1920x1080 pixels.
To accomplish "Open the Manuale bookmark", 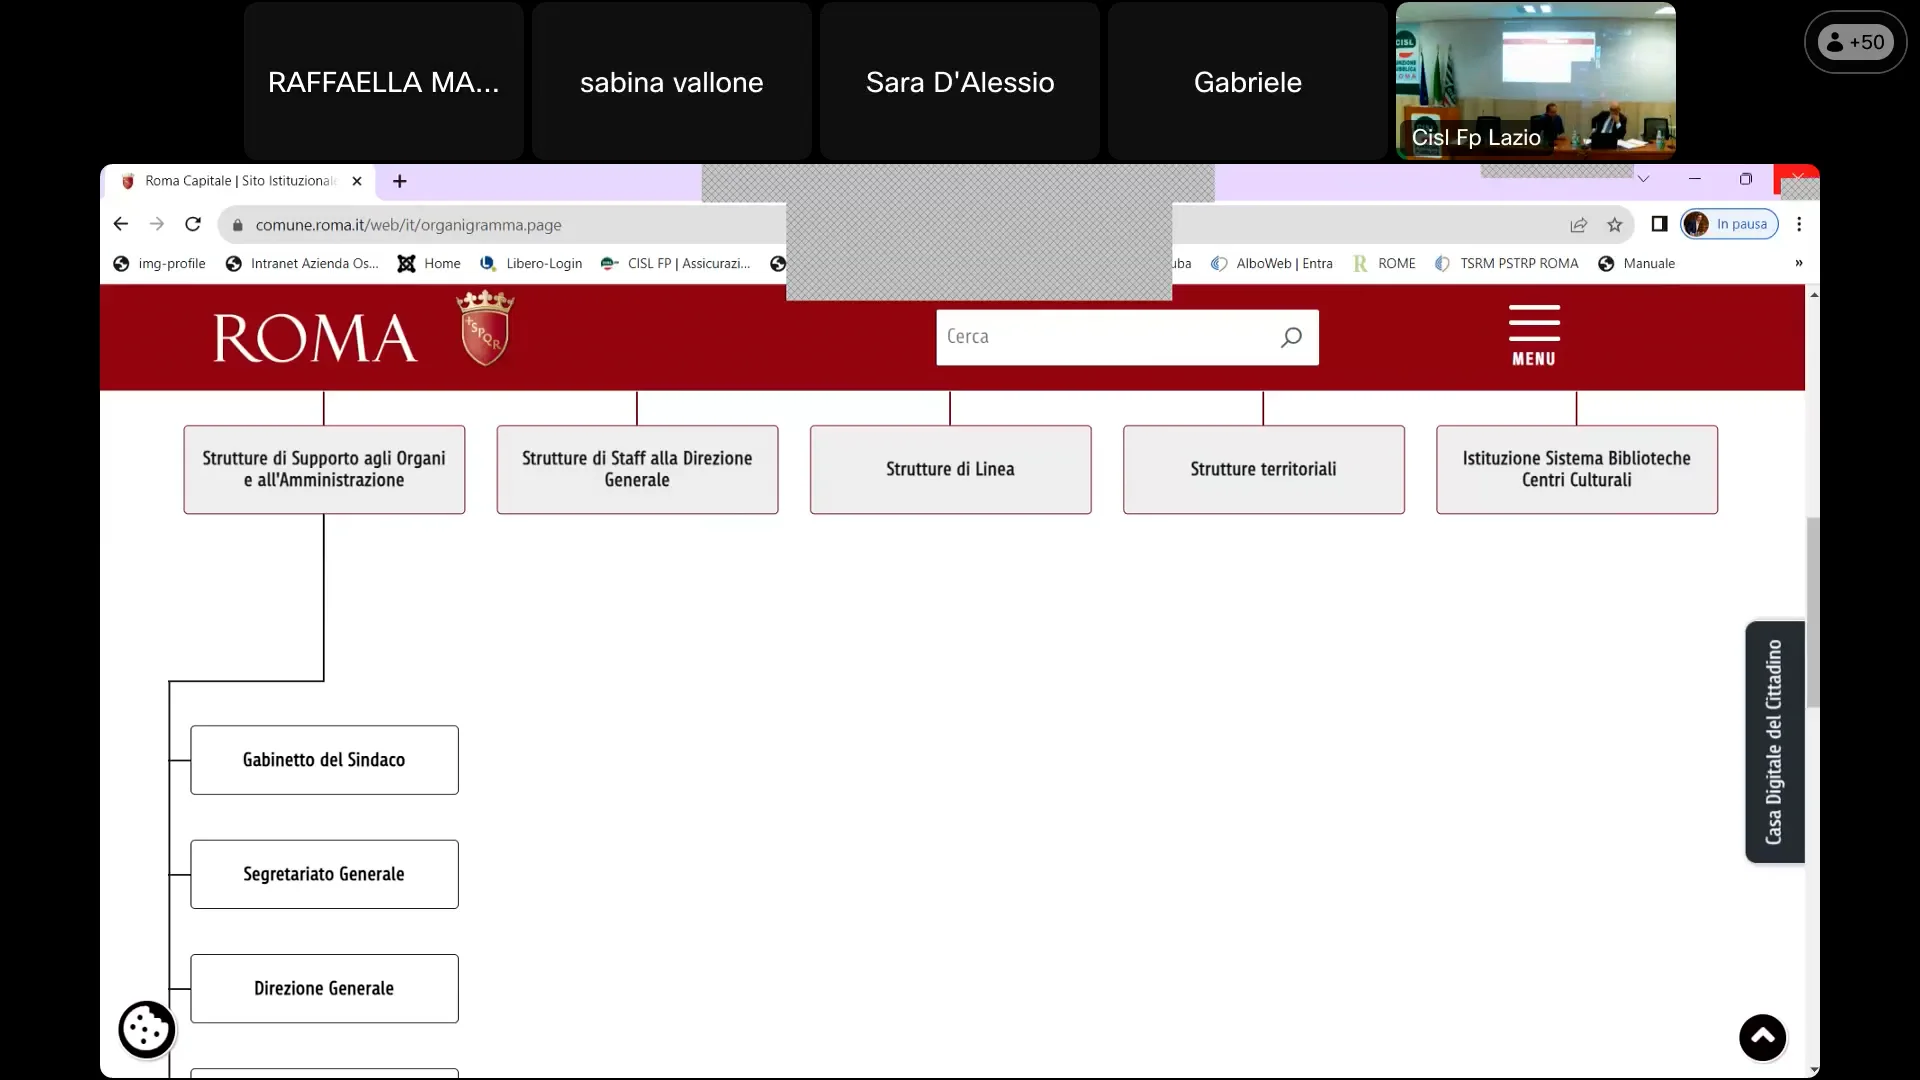I will pos(1637,264).
